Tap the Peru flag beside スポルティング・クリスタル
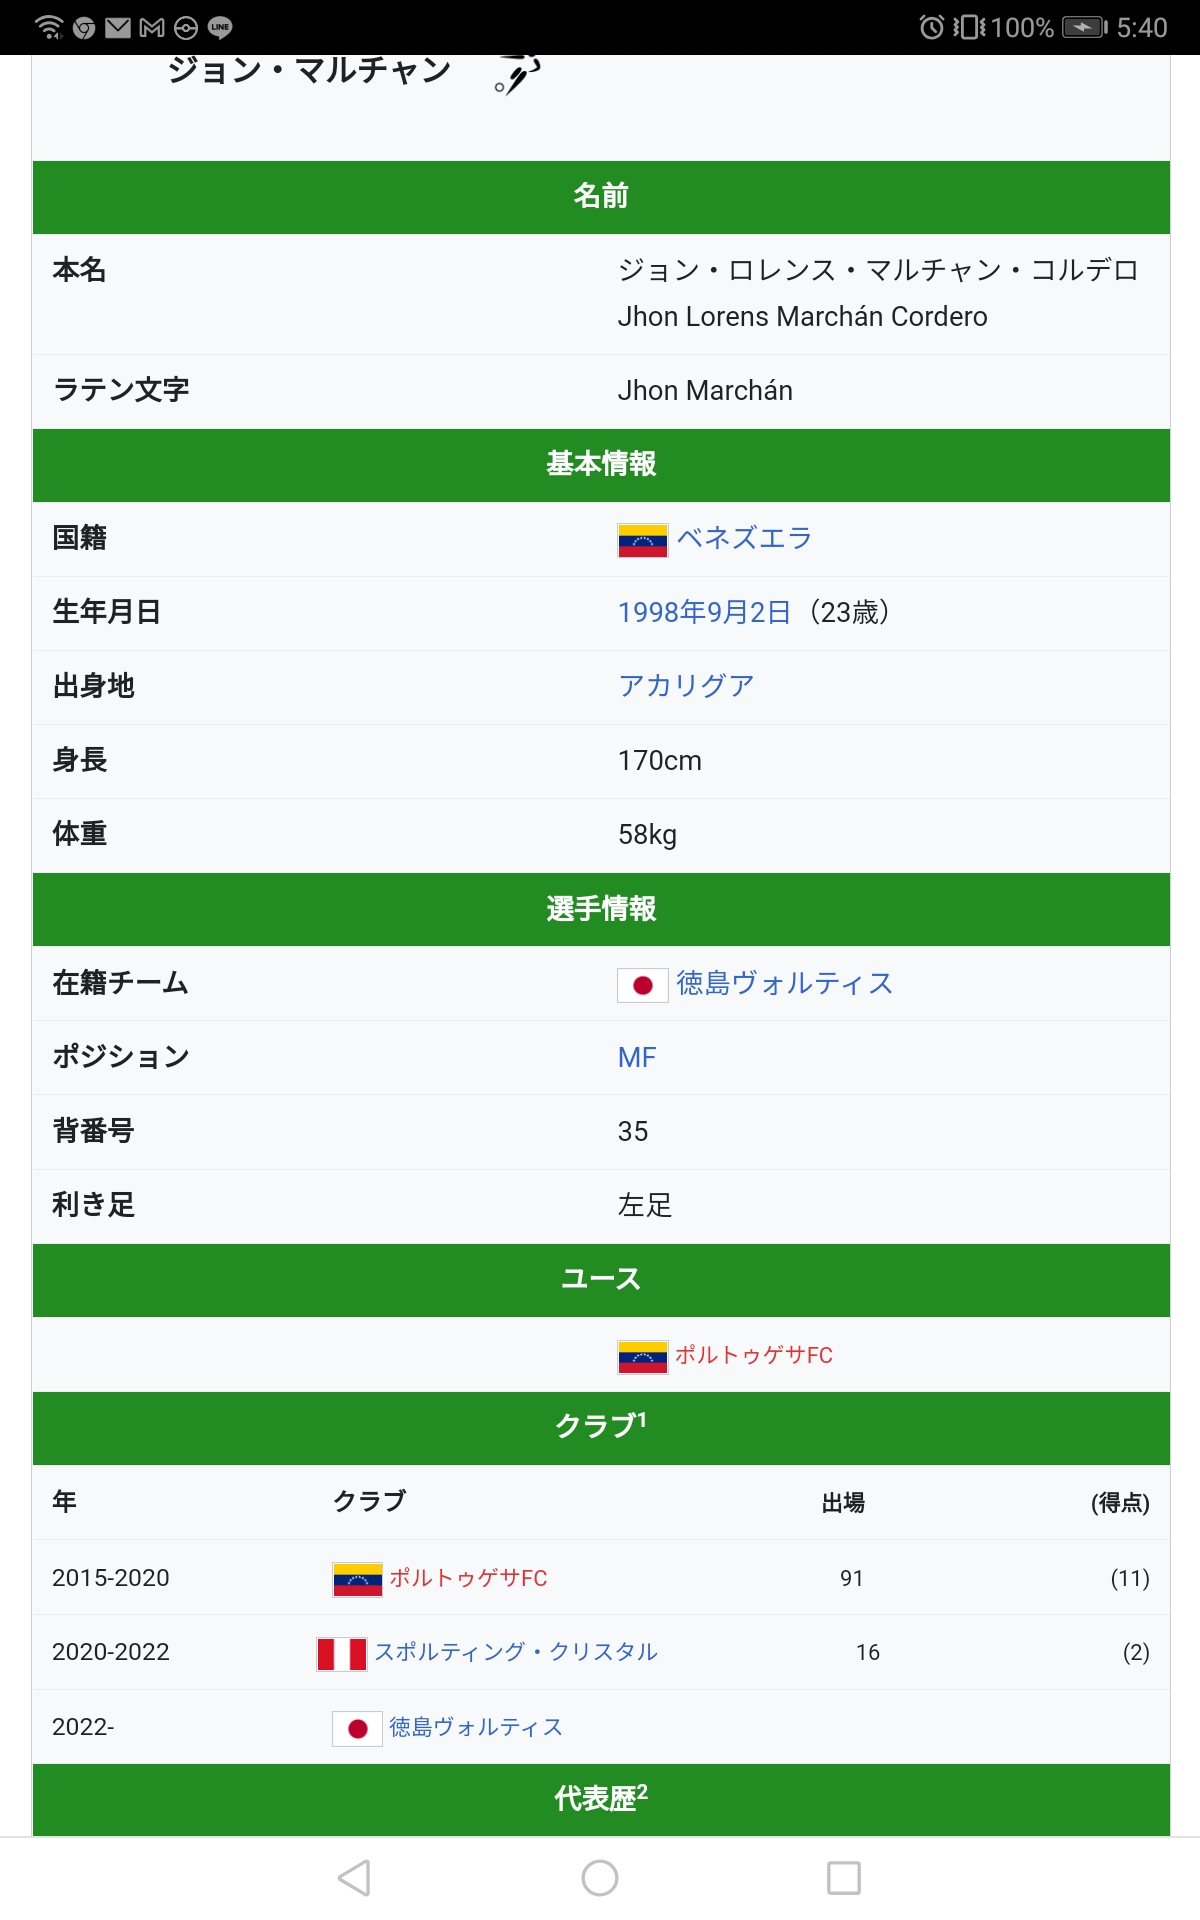The height and width of the screenshot is (1920, 1200). click(341, 1654)
